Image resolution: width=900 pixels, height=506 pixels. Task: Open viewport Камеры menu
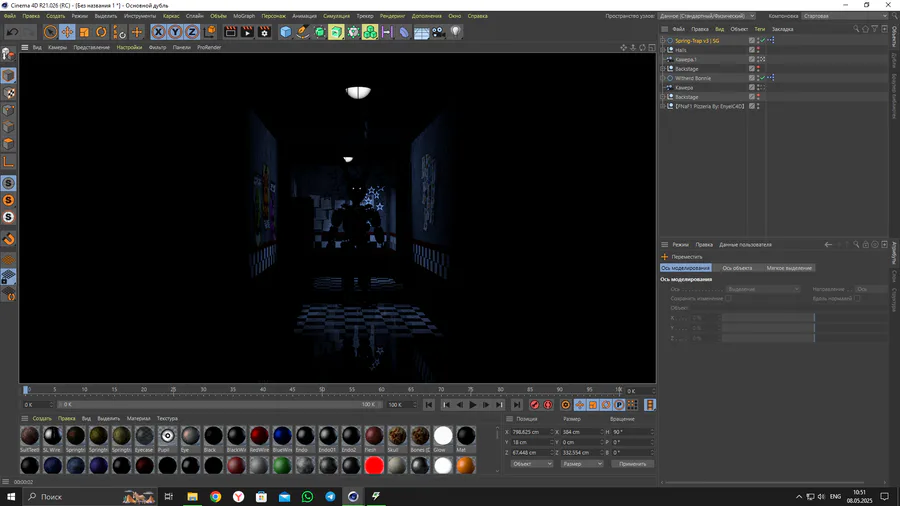(57, 48)
